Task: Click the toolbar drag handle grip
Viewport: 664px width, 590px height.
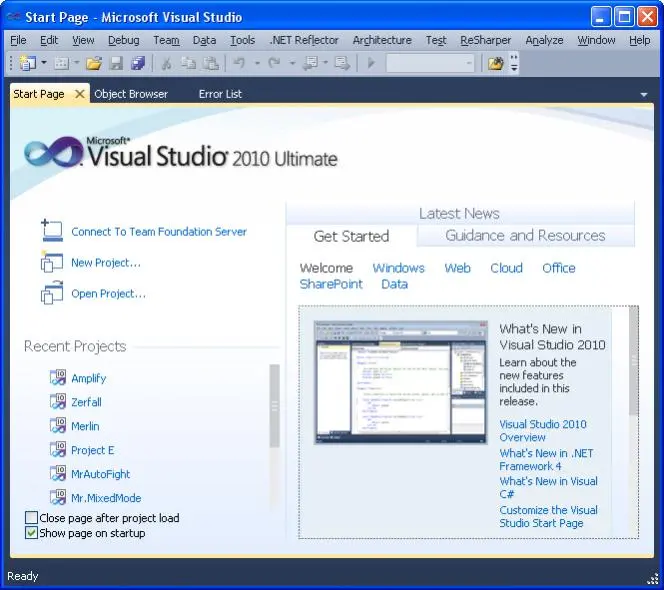Action: pyautogui.click(x=11, y=64)
